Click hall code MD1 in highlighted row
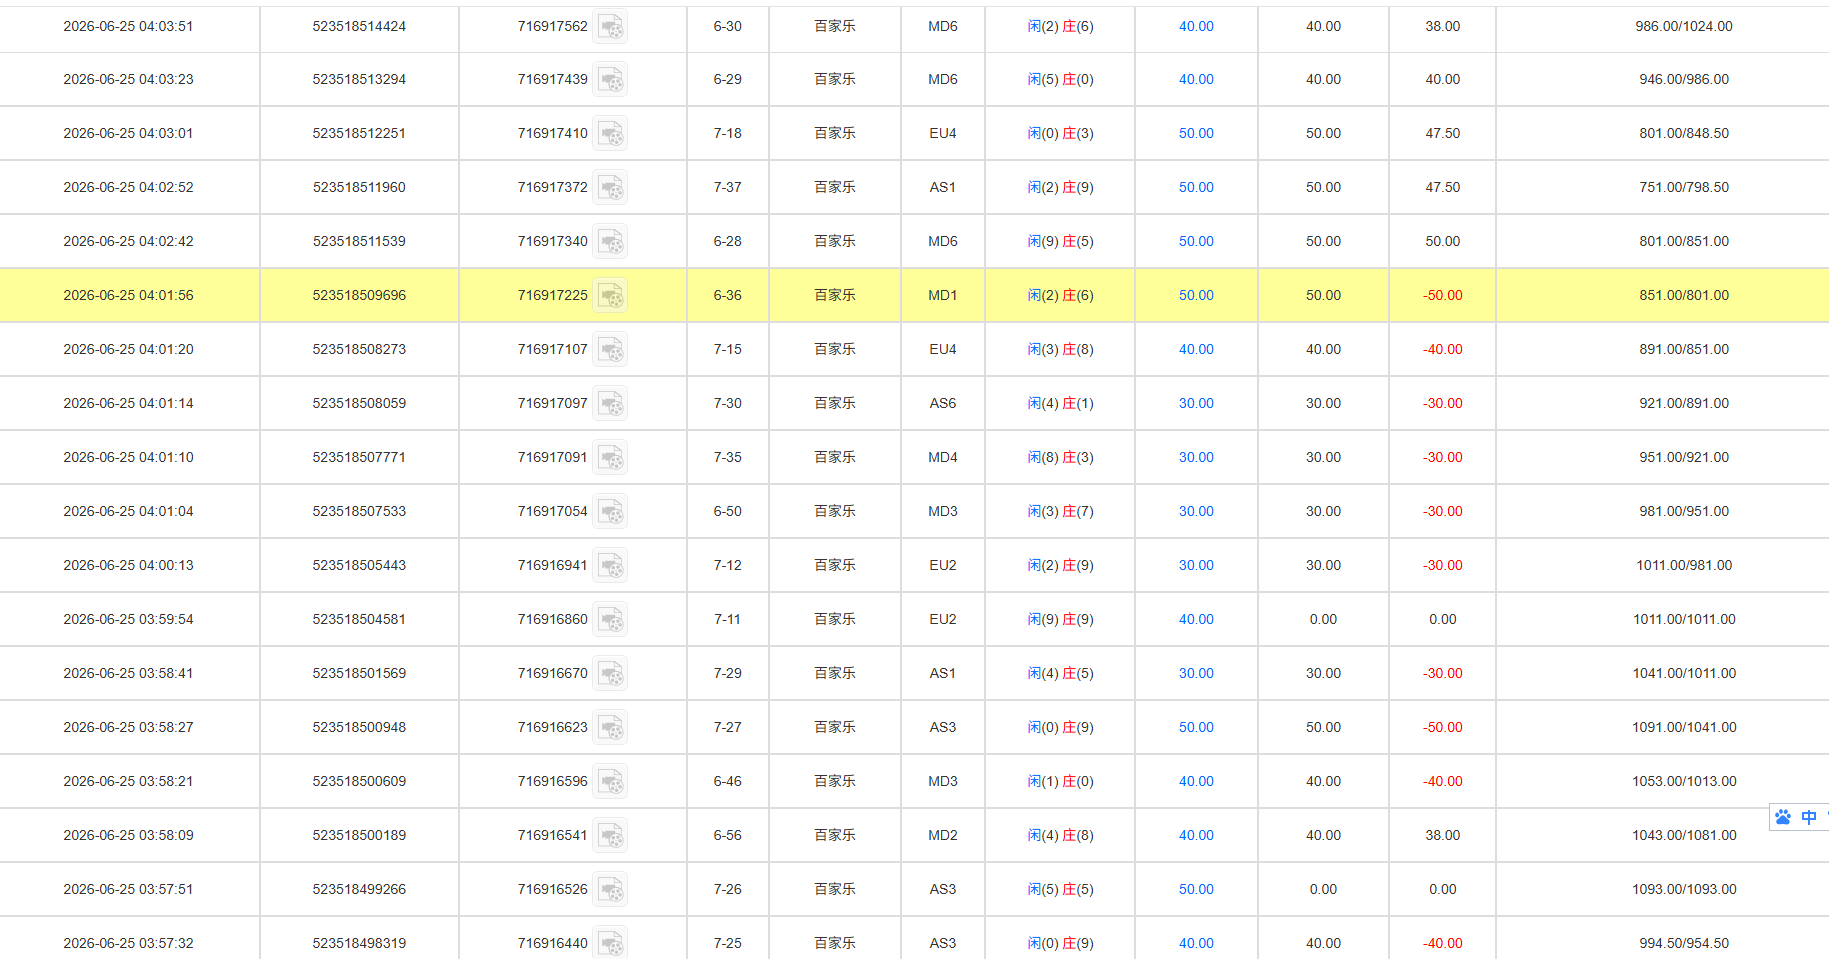The image size is (1829, 959). pos(943,295)
